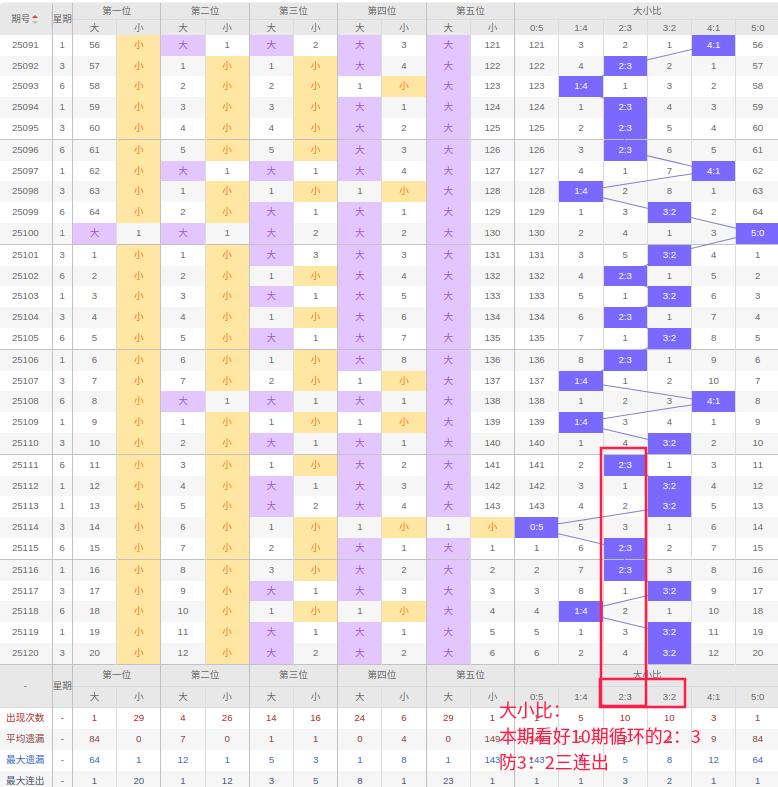Click the 最大连出 row label
The height and width of the screenshot is (787, 778).
point(25,780)
